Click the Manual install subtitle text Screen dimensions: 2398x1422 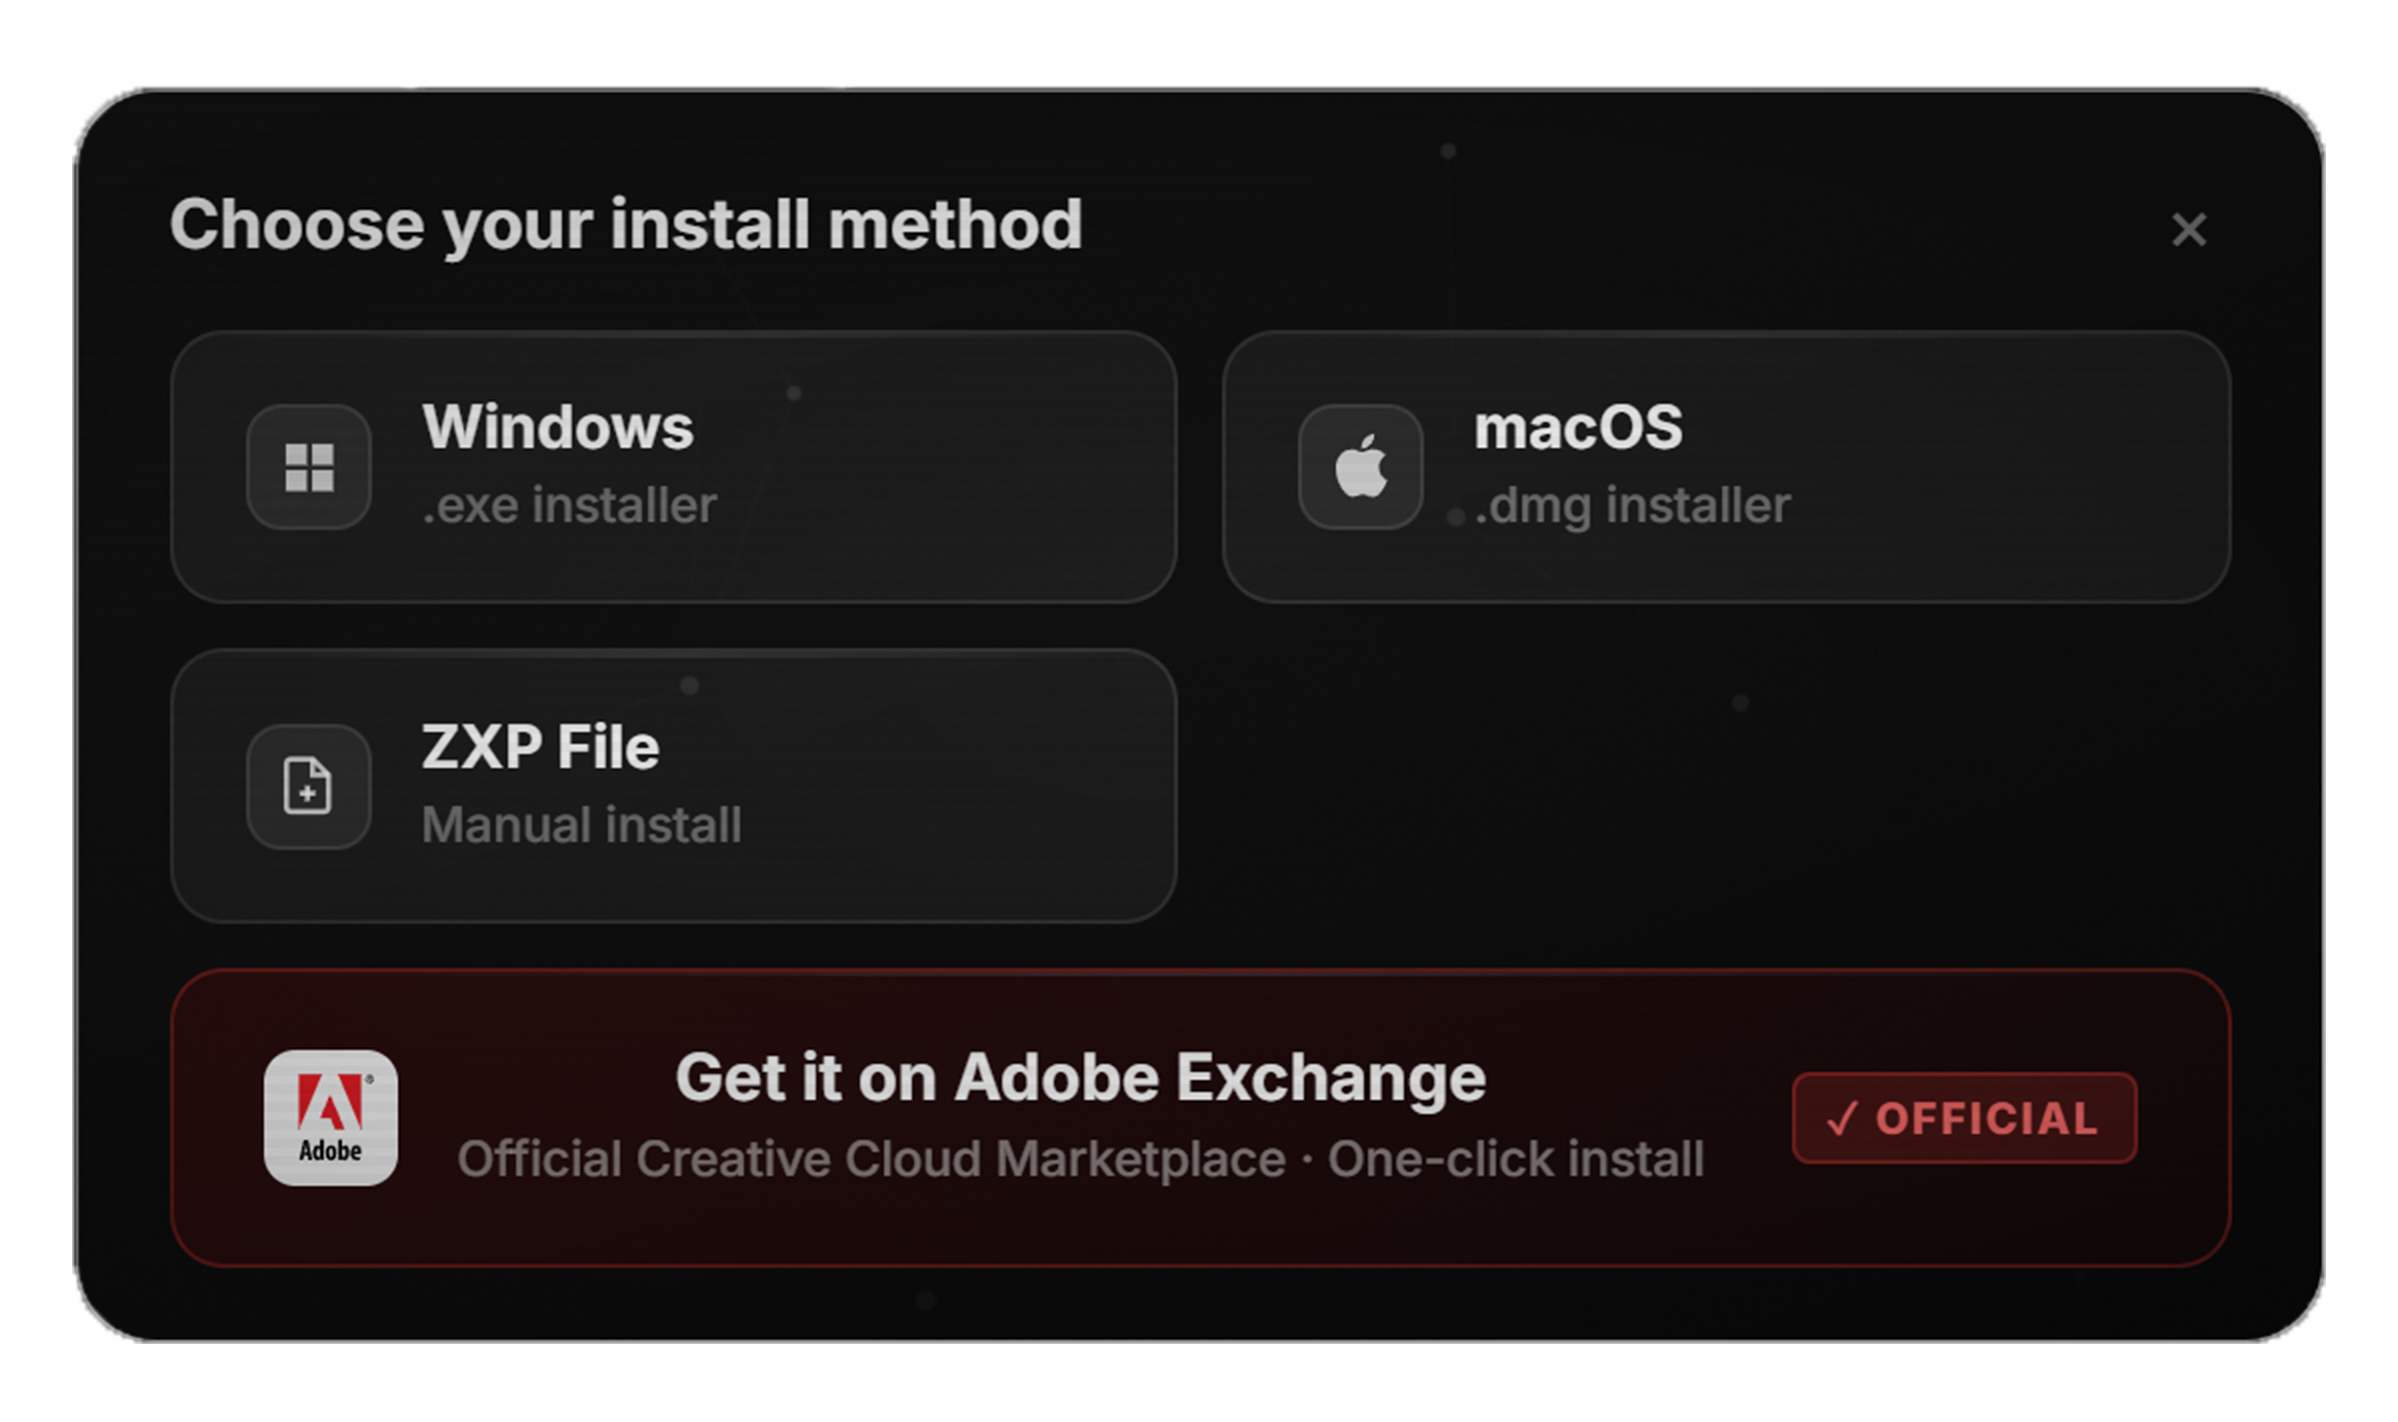581,825
